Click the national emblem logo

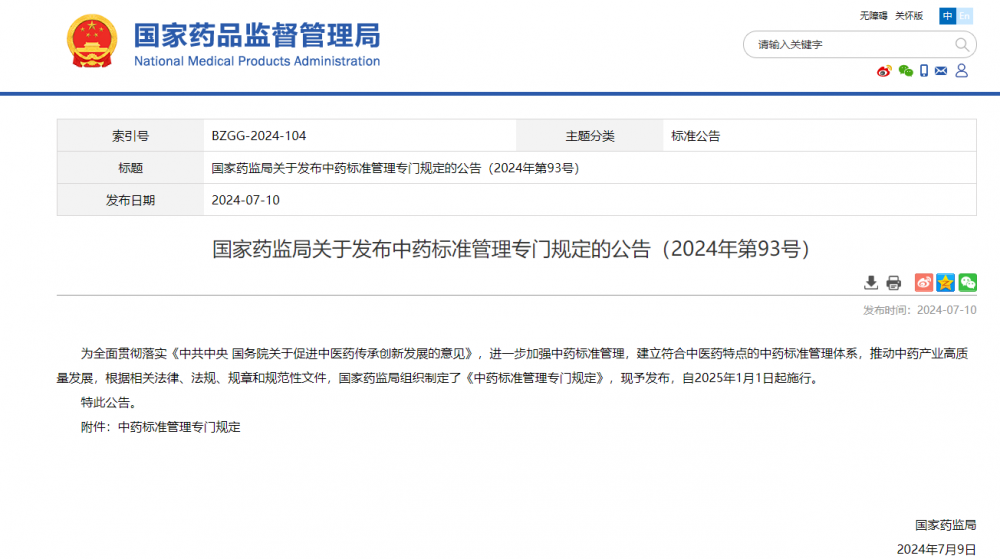tap(92, 41)
